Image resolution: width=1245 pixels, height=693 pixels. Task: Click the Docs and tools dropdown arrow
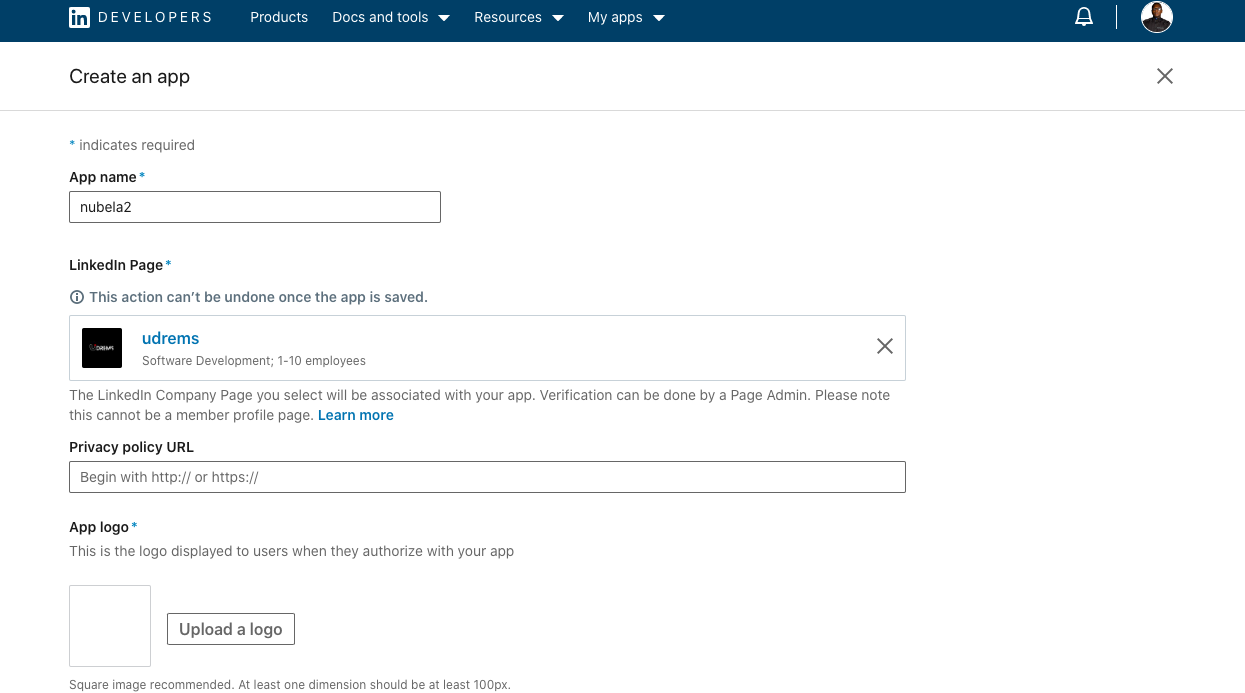coord(444,18)
